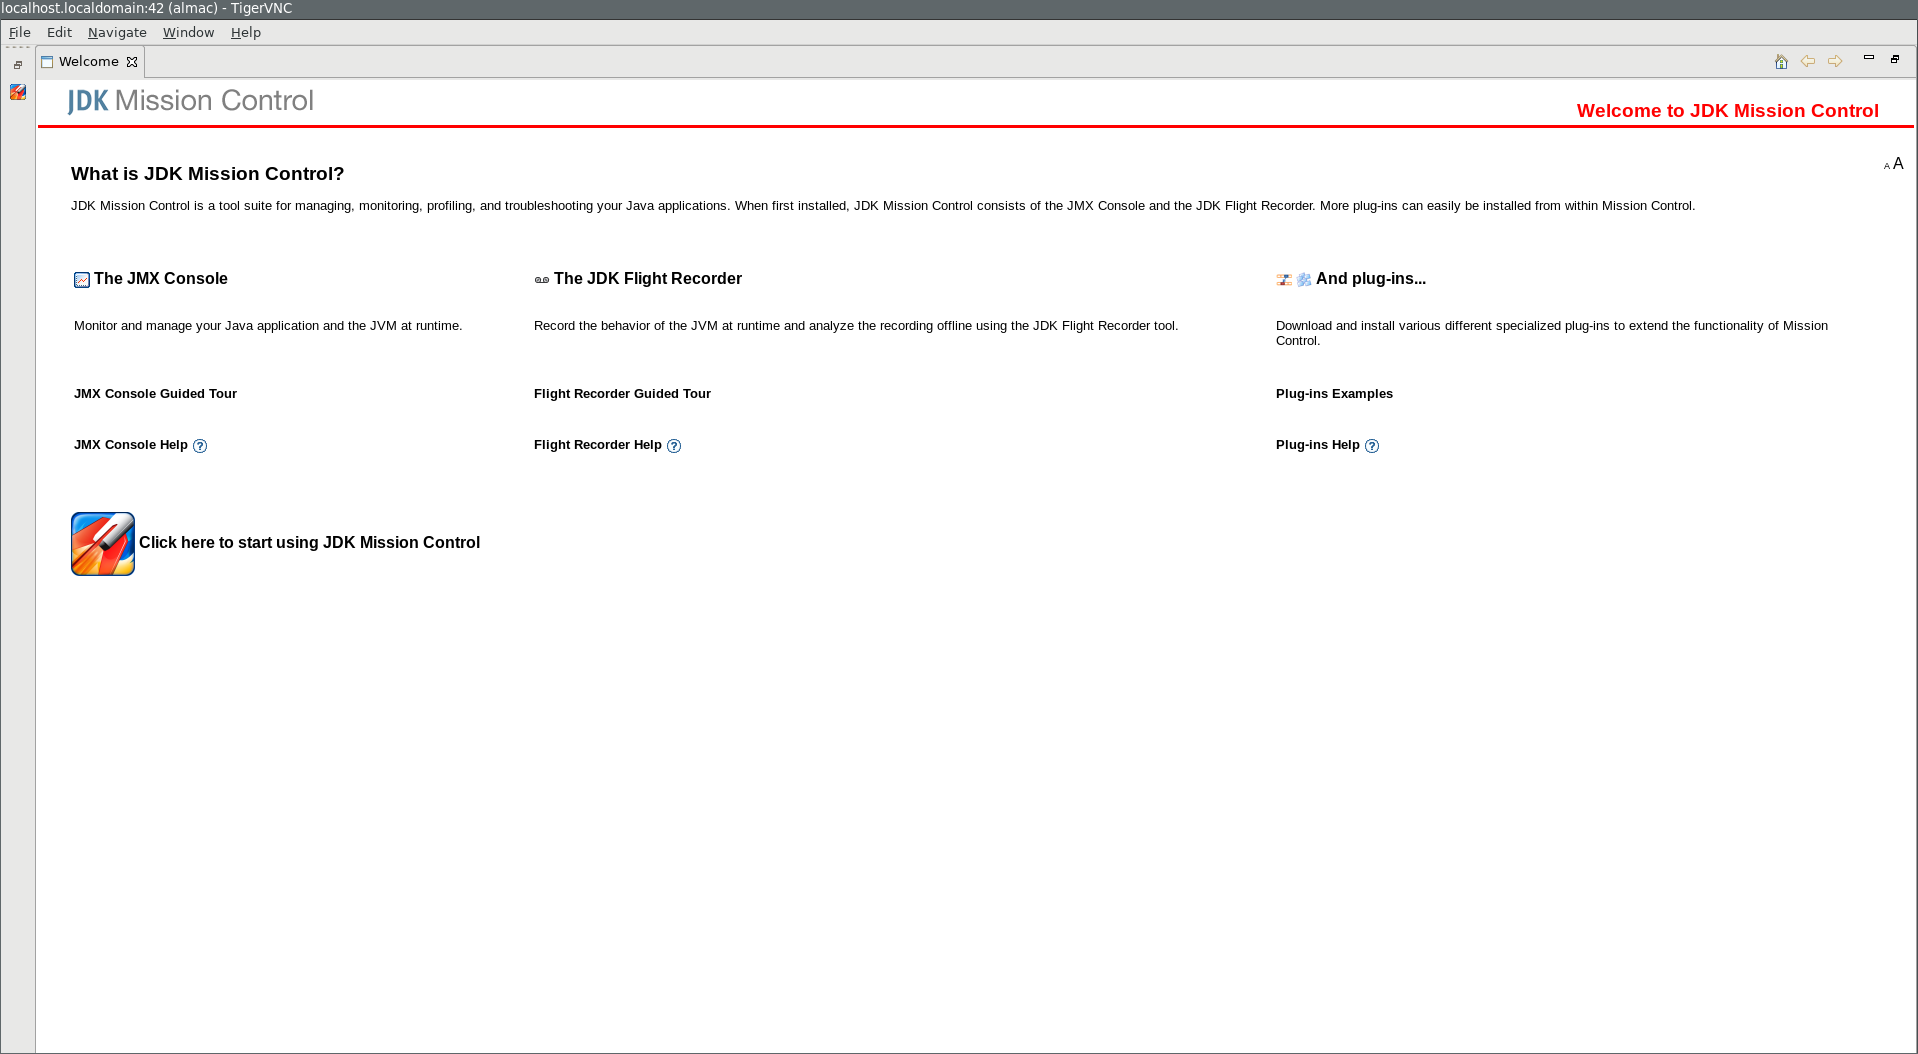Click the Home icon in Welcome toolbar
The height and width of the screenshot is (1054, 1918).
(x=1781, y=62)
